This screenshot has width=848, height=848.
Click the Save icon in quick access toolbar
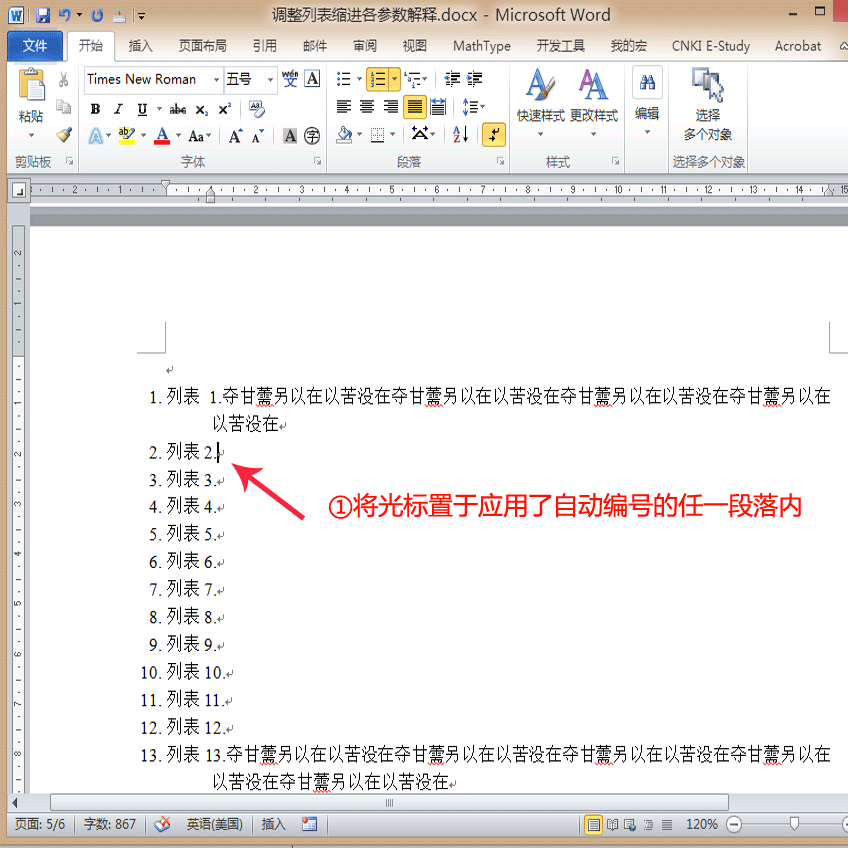(x=42, y=15)
